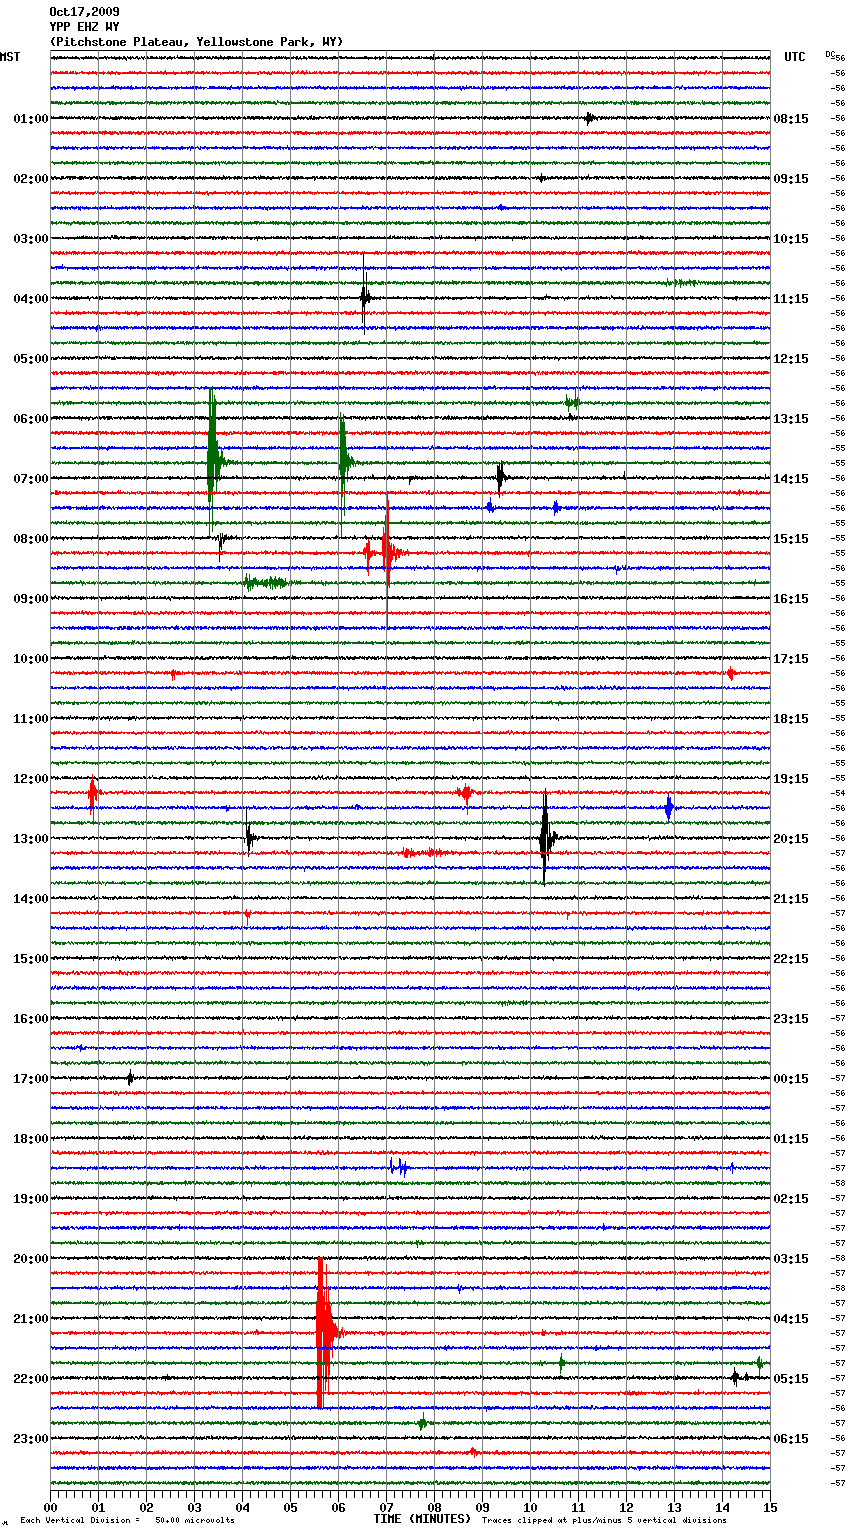Click the "22:15" UTC time label
This screenshot has width=850, height=1534.
pyautogui.click(x=791, y=959)
